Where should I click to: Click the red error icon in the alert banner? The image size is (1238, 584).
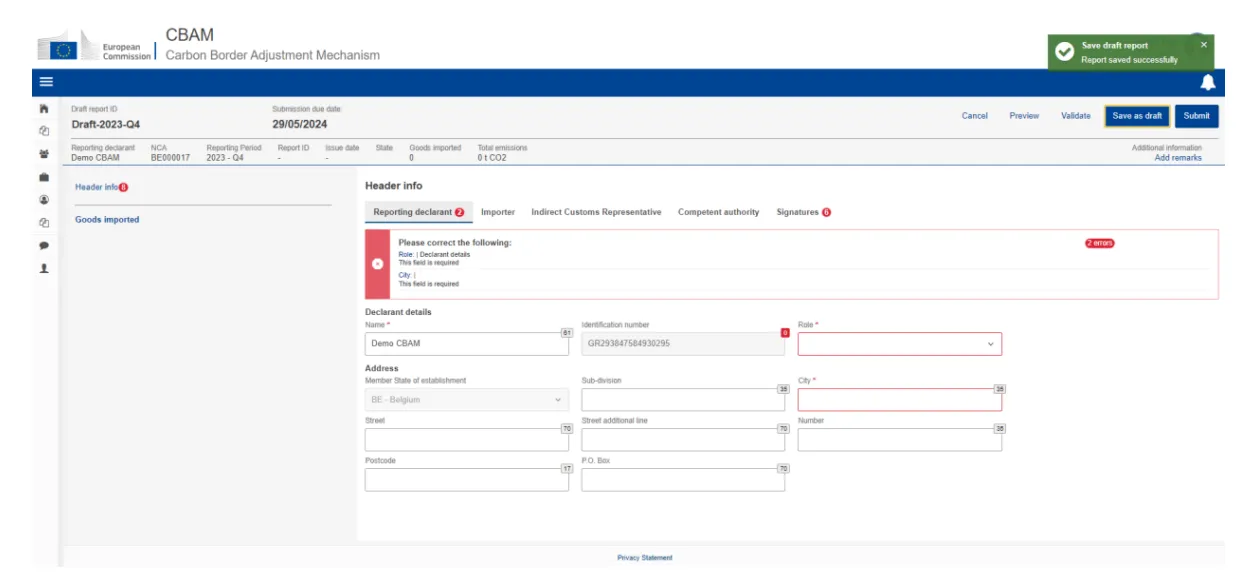tap(377, 264)
